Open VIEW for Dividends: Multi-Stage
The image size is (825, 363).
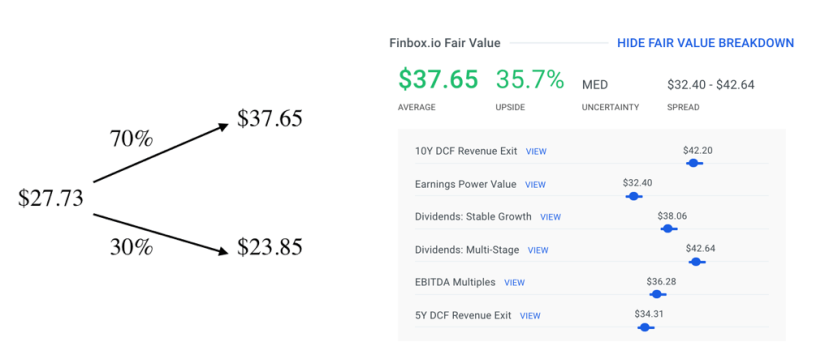click(x=538, y=250)
